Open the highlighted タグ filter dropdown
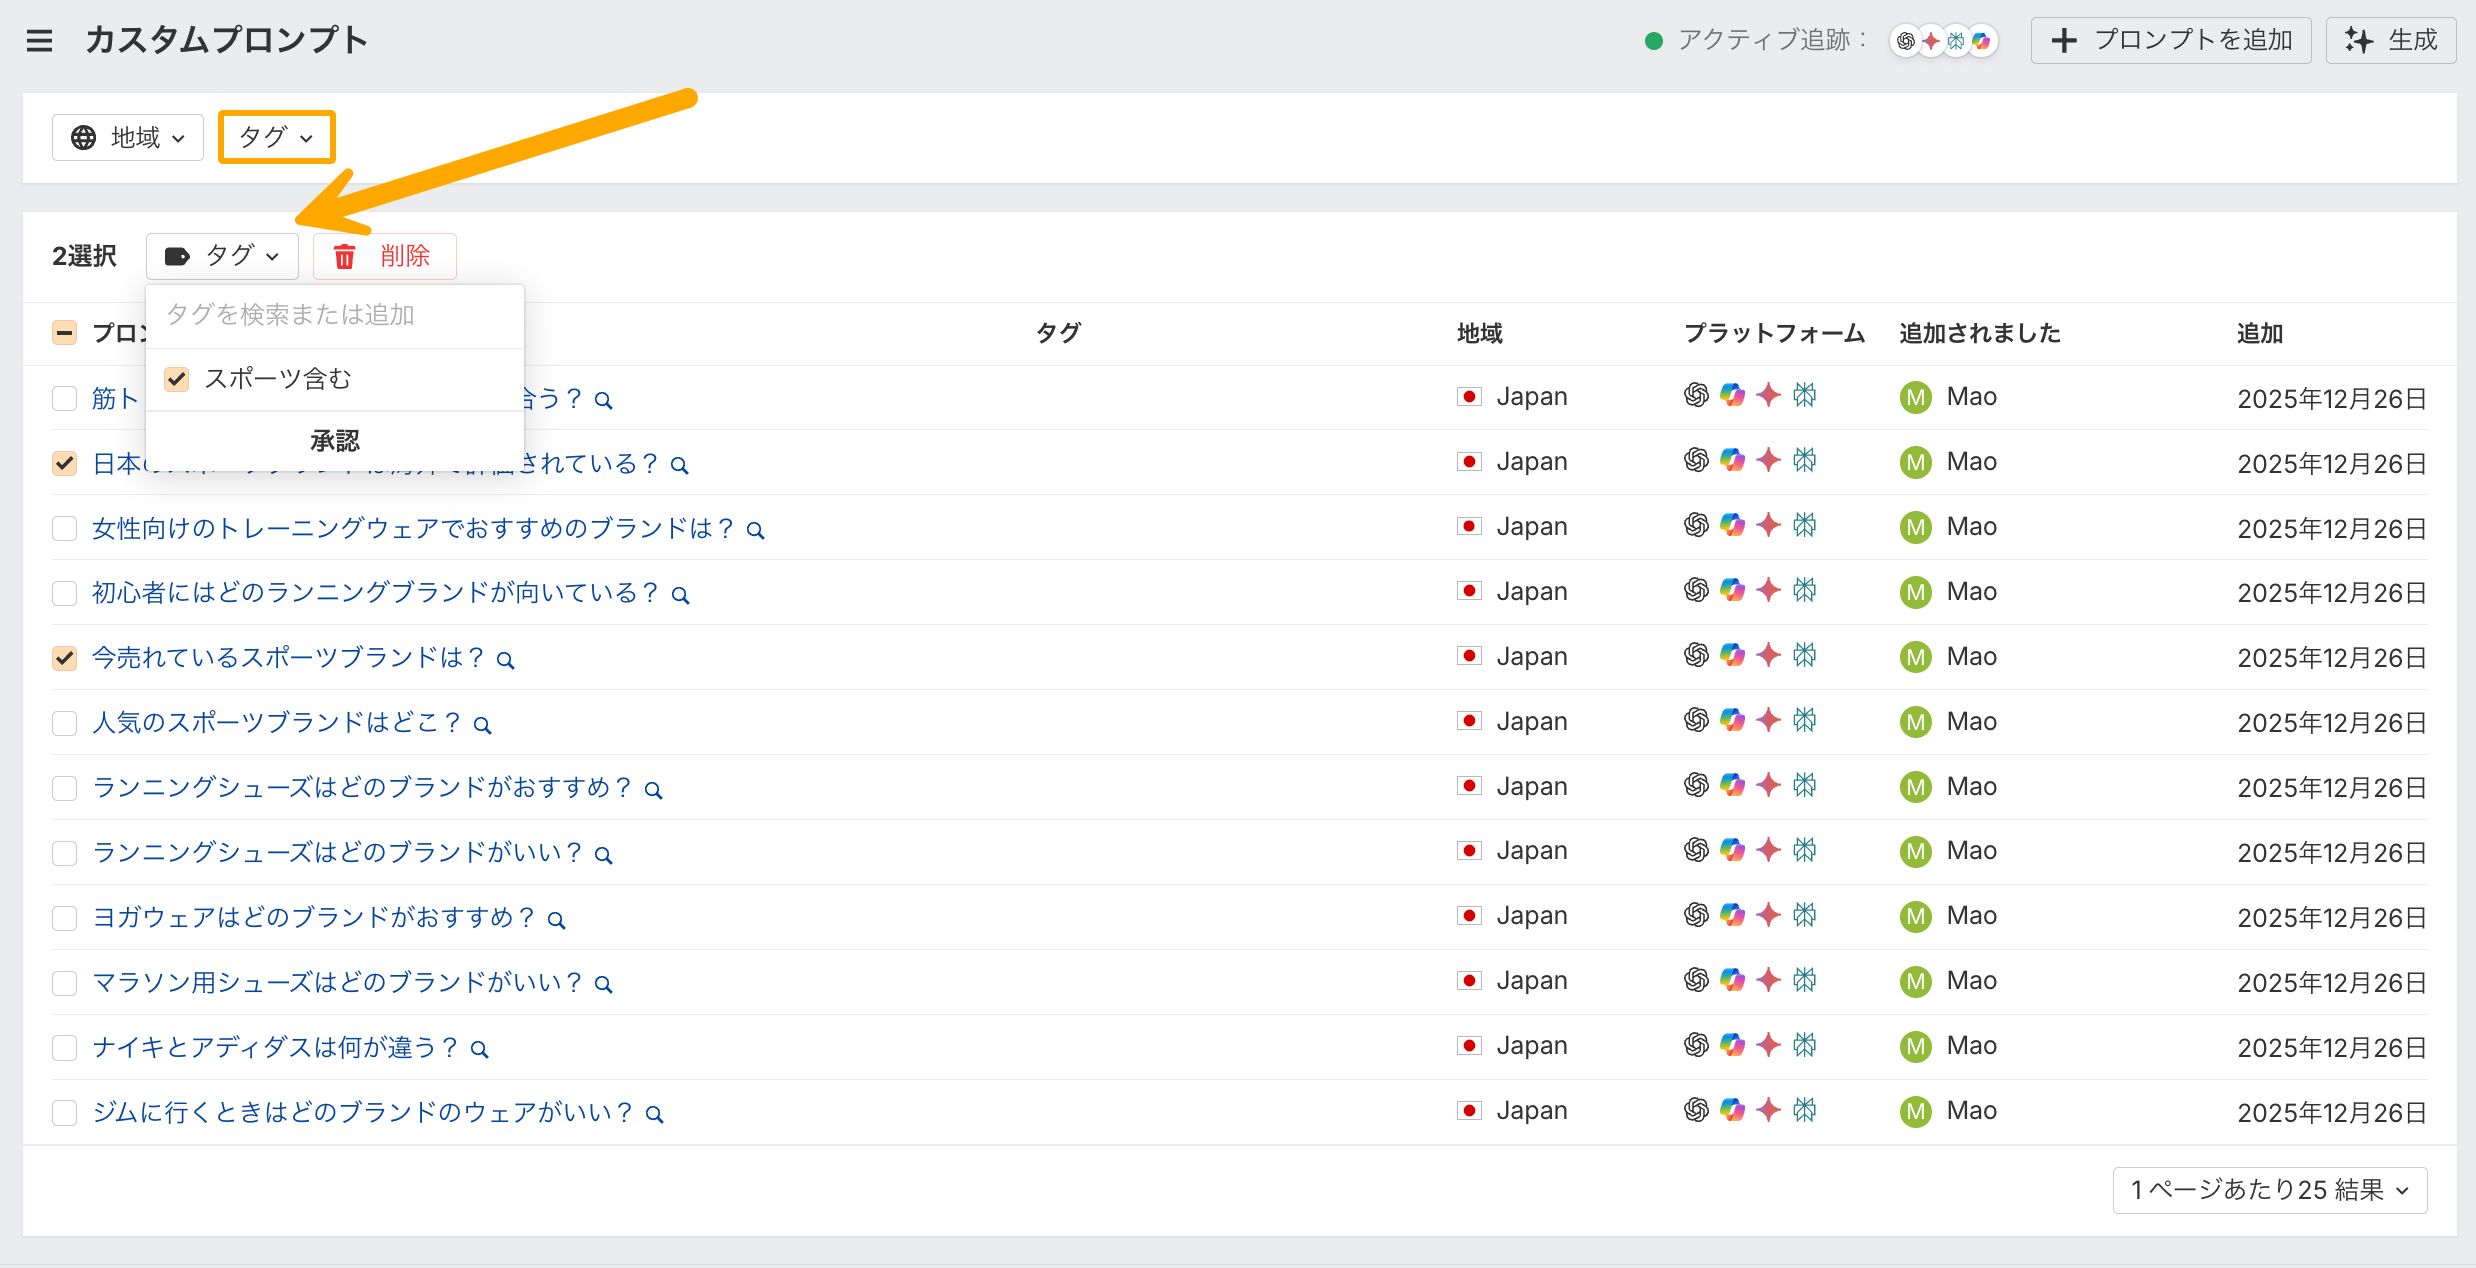2476x1268 pixels. coord(276,138)
